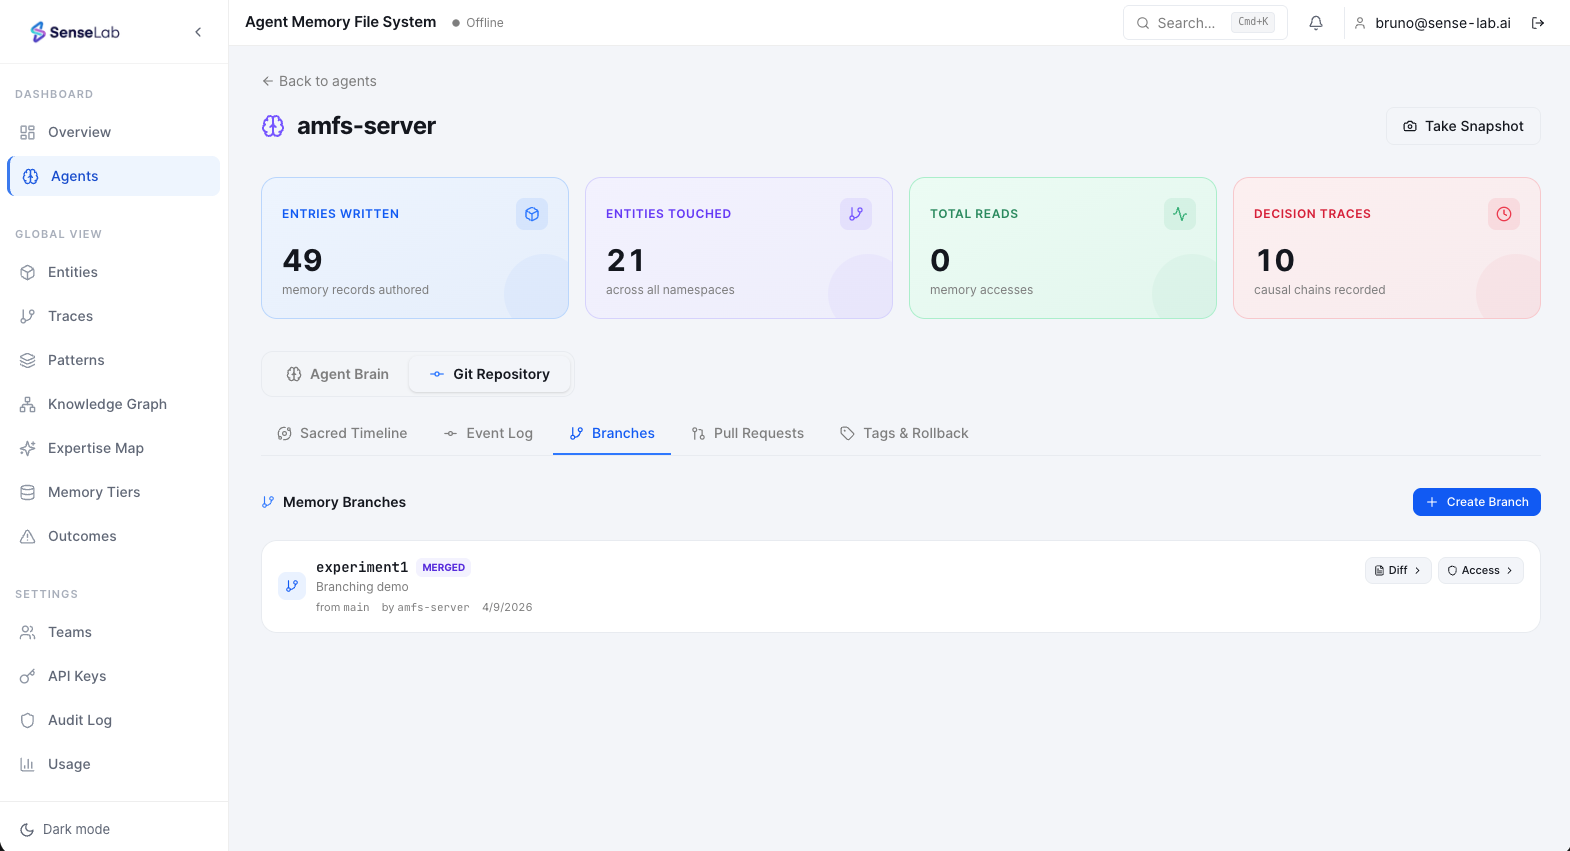Click the Take Snapshot button
Viewport: 1570px width, 851px height.
[x=1463, y=126]
